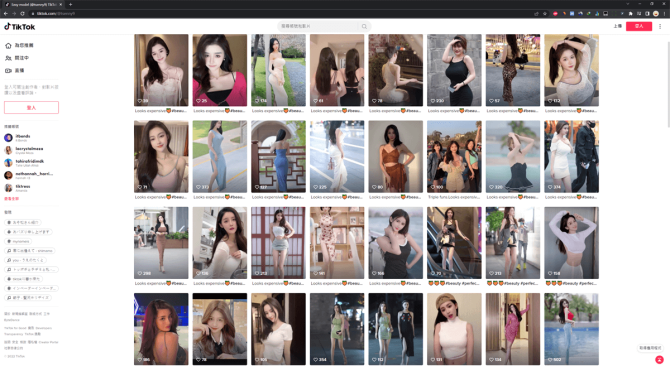Click the TikTok logo in header
670x366 pixels.
pos(20,26)
